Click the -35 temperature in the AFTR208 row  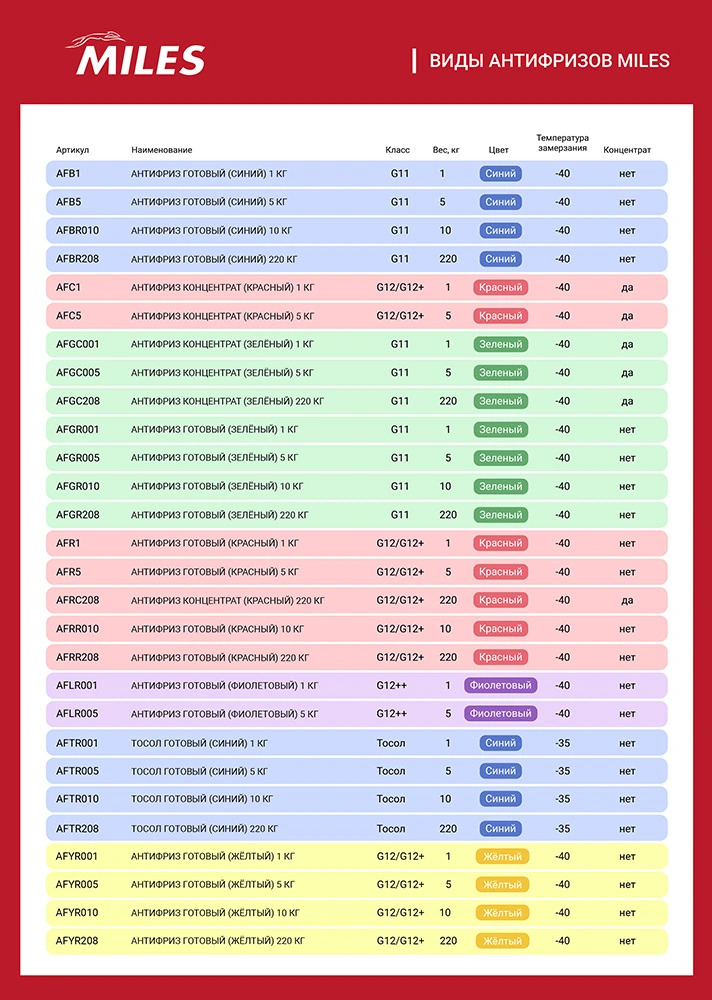[562, 828]
